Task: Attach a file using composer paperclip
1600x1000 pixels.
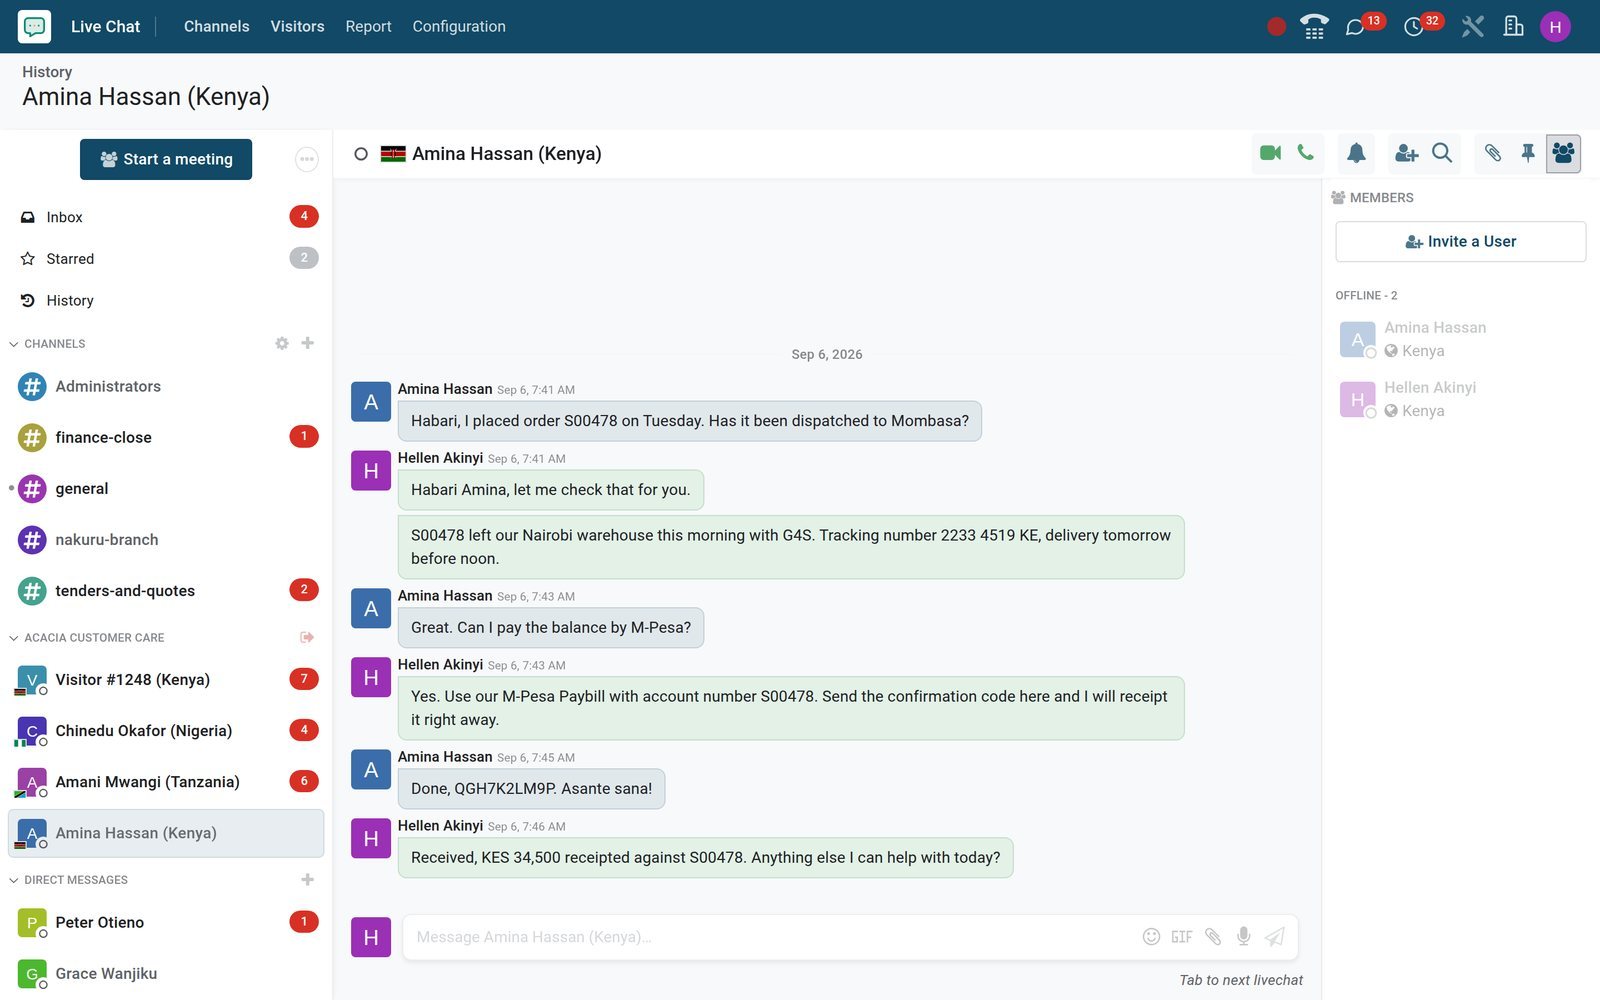Action: [1213, 937]
